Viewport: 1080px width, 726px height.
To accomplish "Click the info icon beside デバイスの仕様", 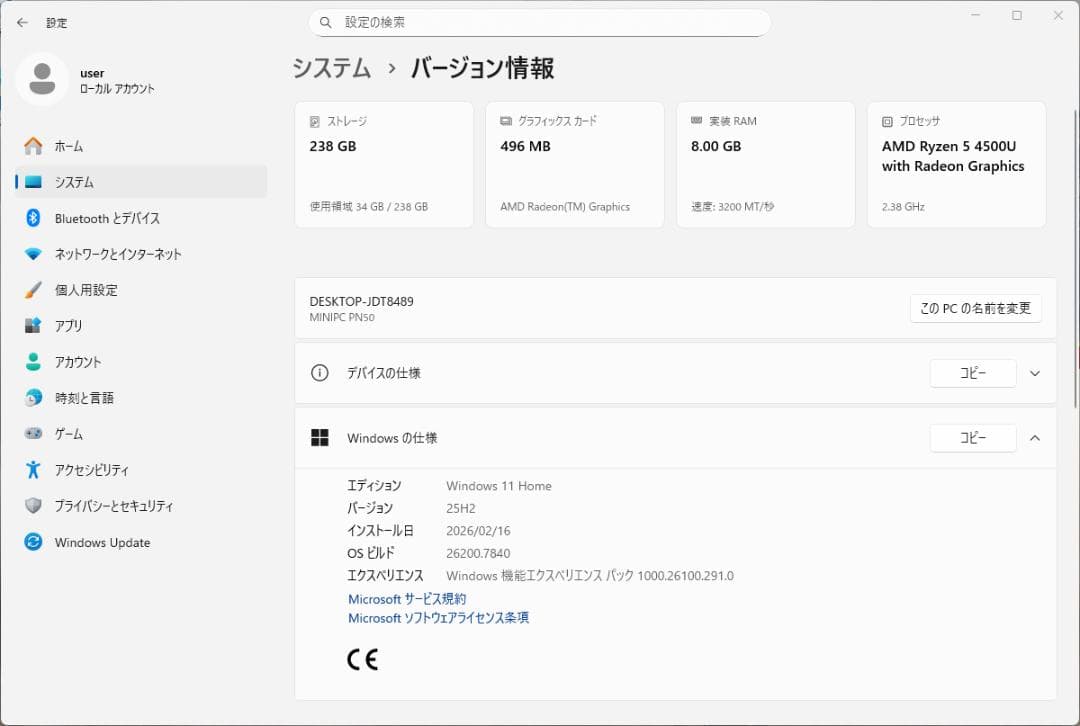I will [x=320, y=373].
